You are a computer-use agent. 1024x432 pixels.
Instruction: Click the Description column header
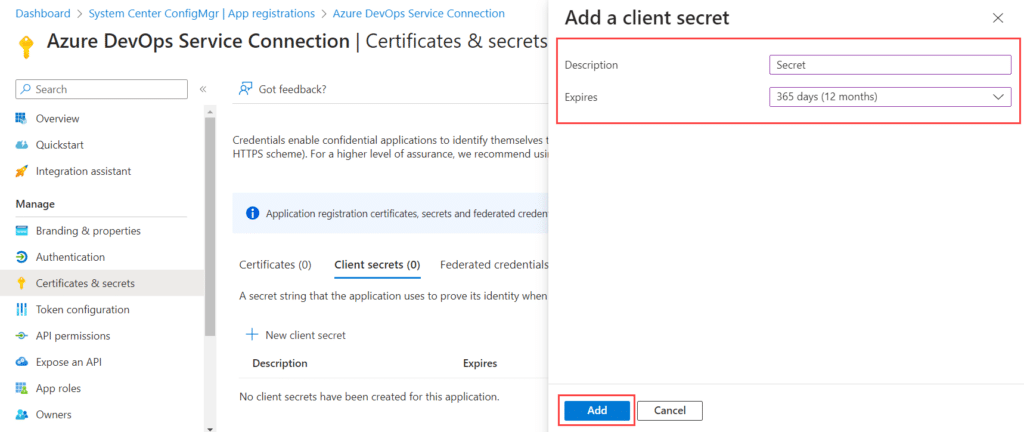(280, 363)
